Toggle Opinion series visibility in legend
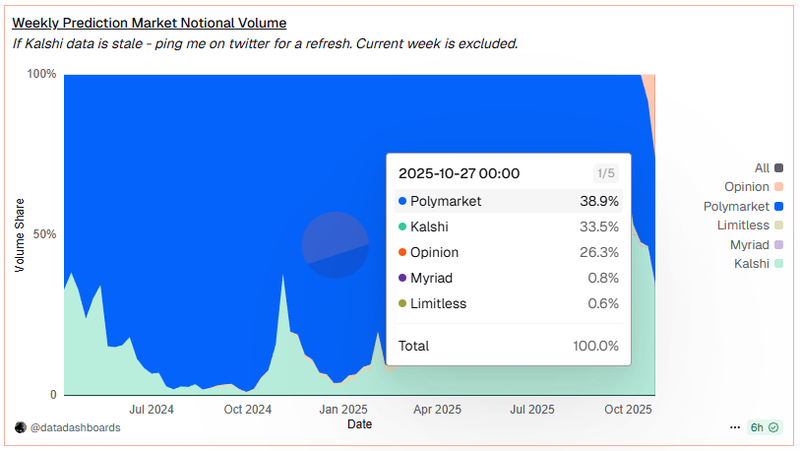The image size is (800, 451). pyautogui.click(x=746, y=187)
